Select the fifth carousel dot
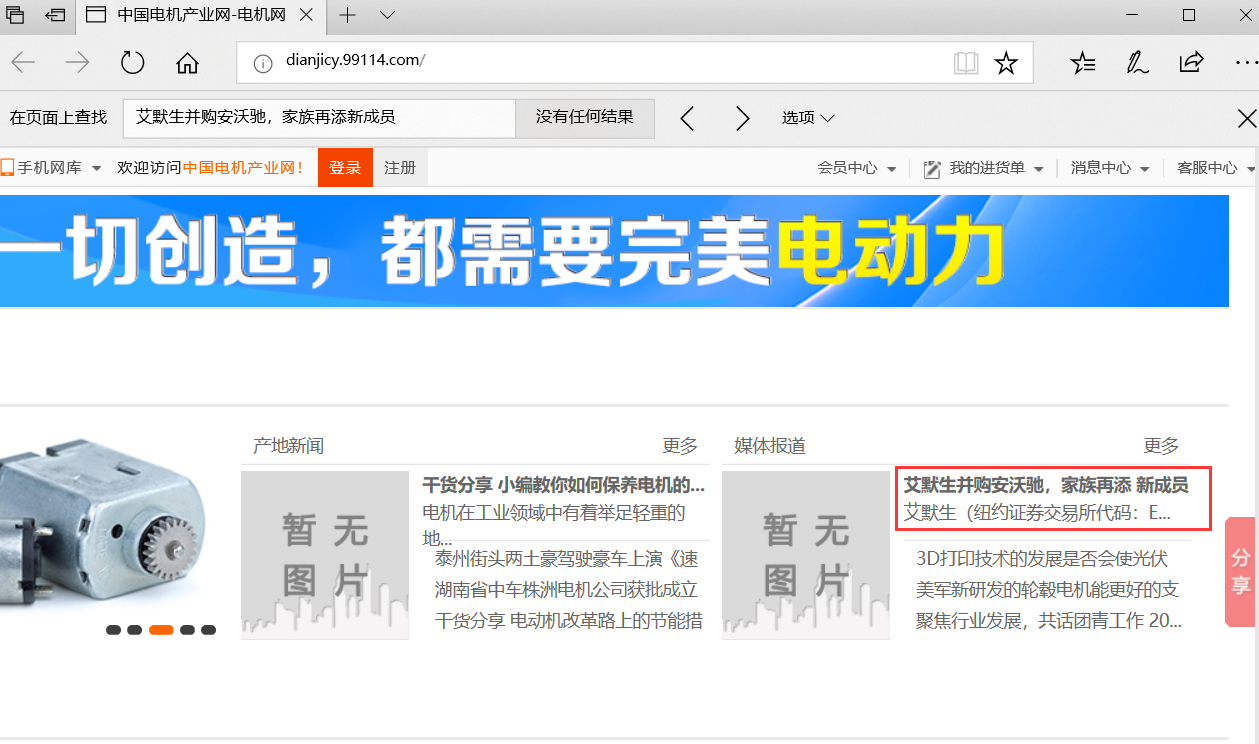 [x=208, y=630]
